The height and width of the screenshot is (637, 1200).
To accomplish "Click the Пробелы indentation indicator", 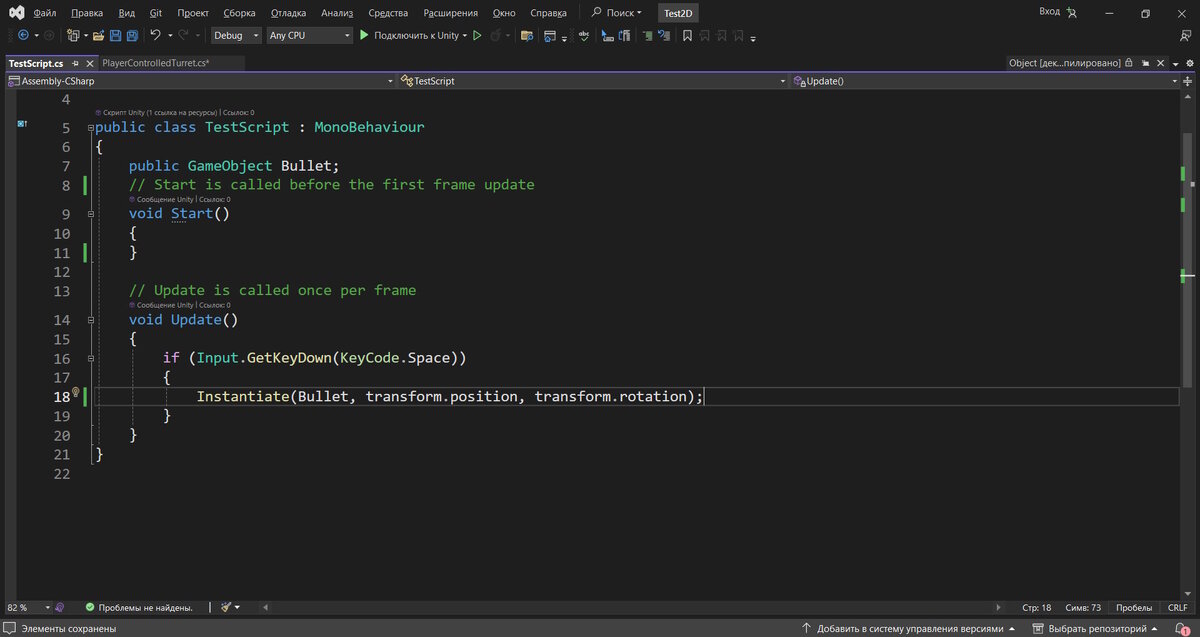I will click(1134, 607).
